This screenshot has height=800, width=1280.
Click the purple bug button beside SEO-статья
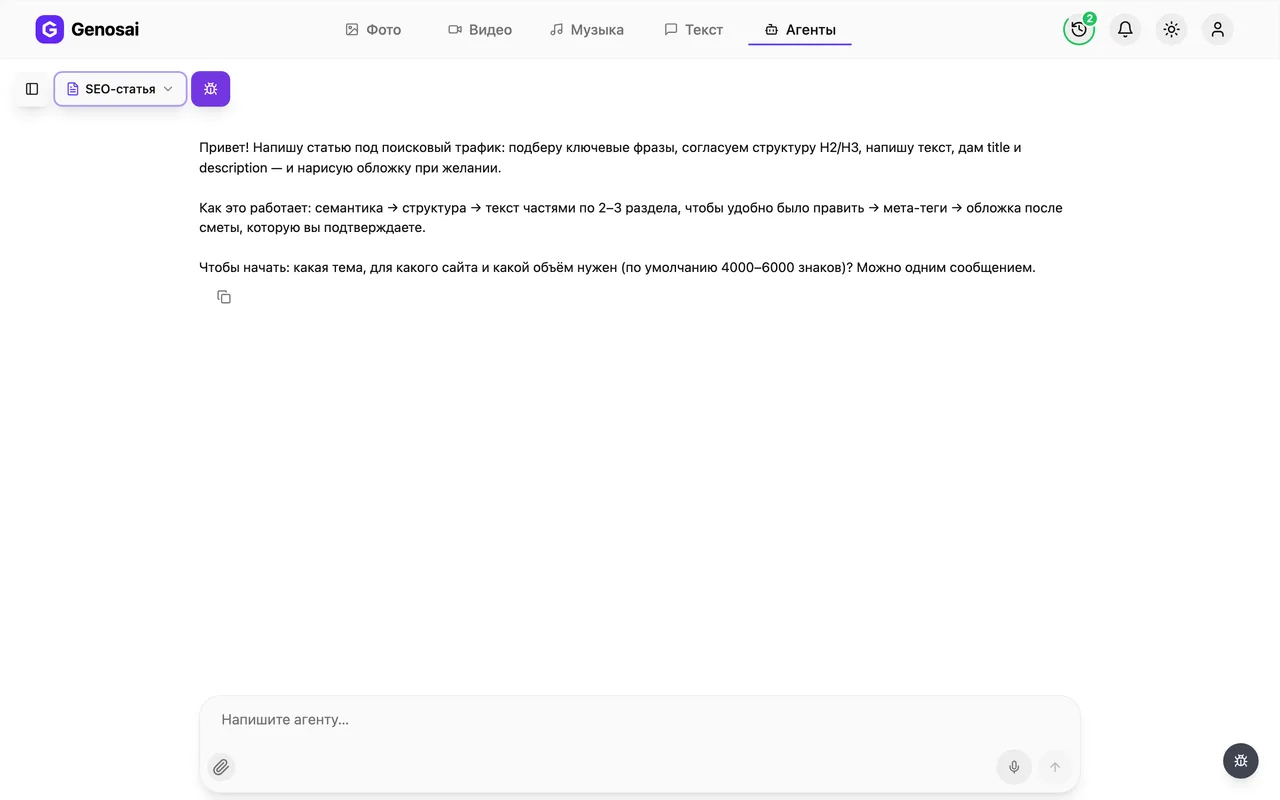210,89
